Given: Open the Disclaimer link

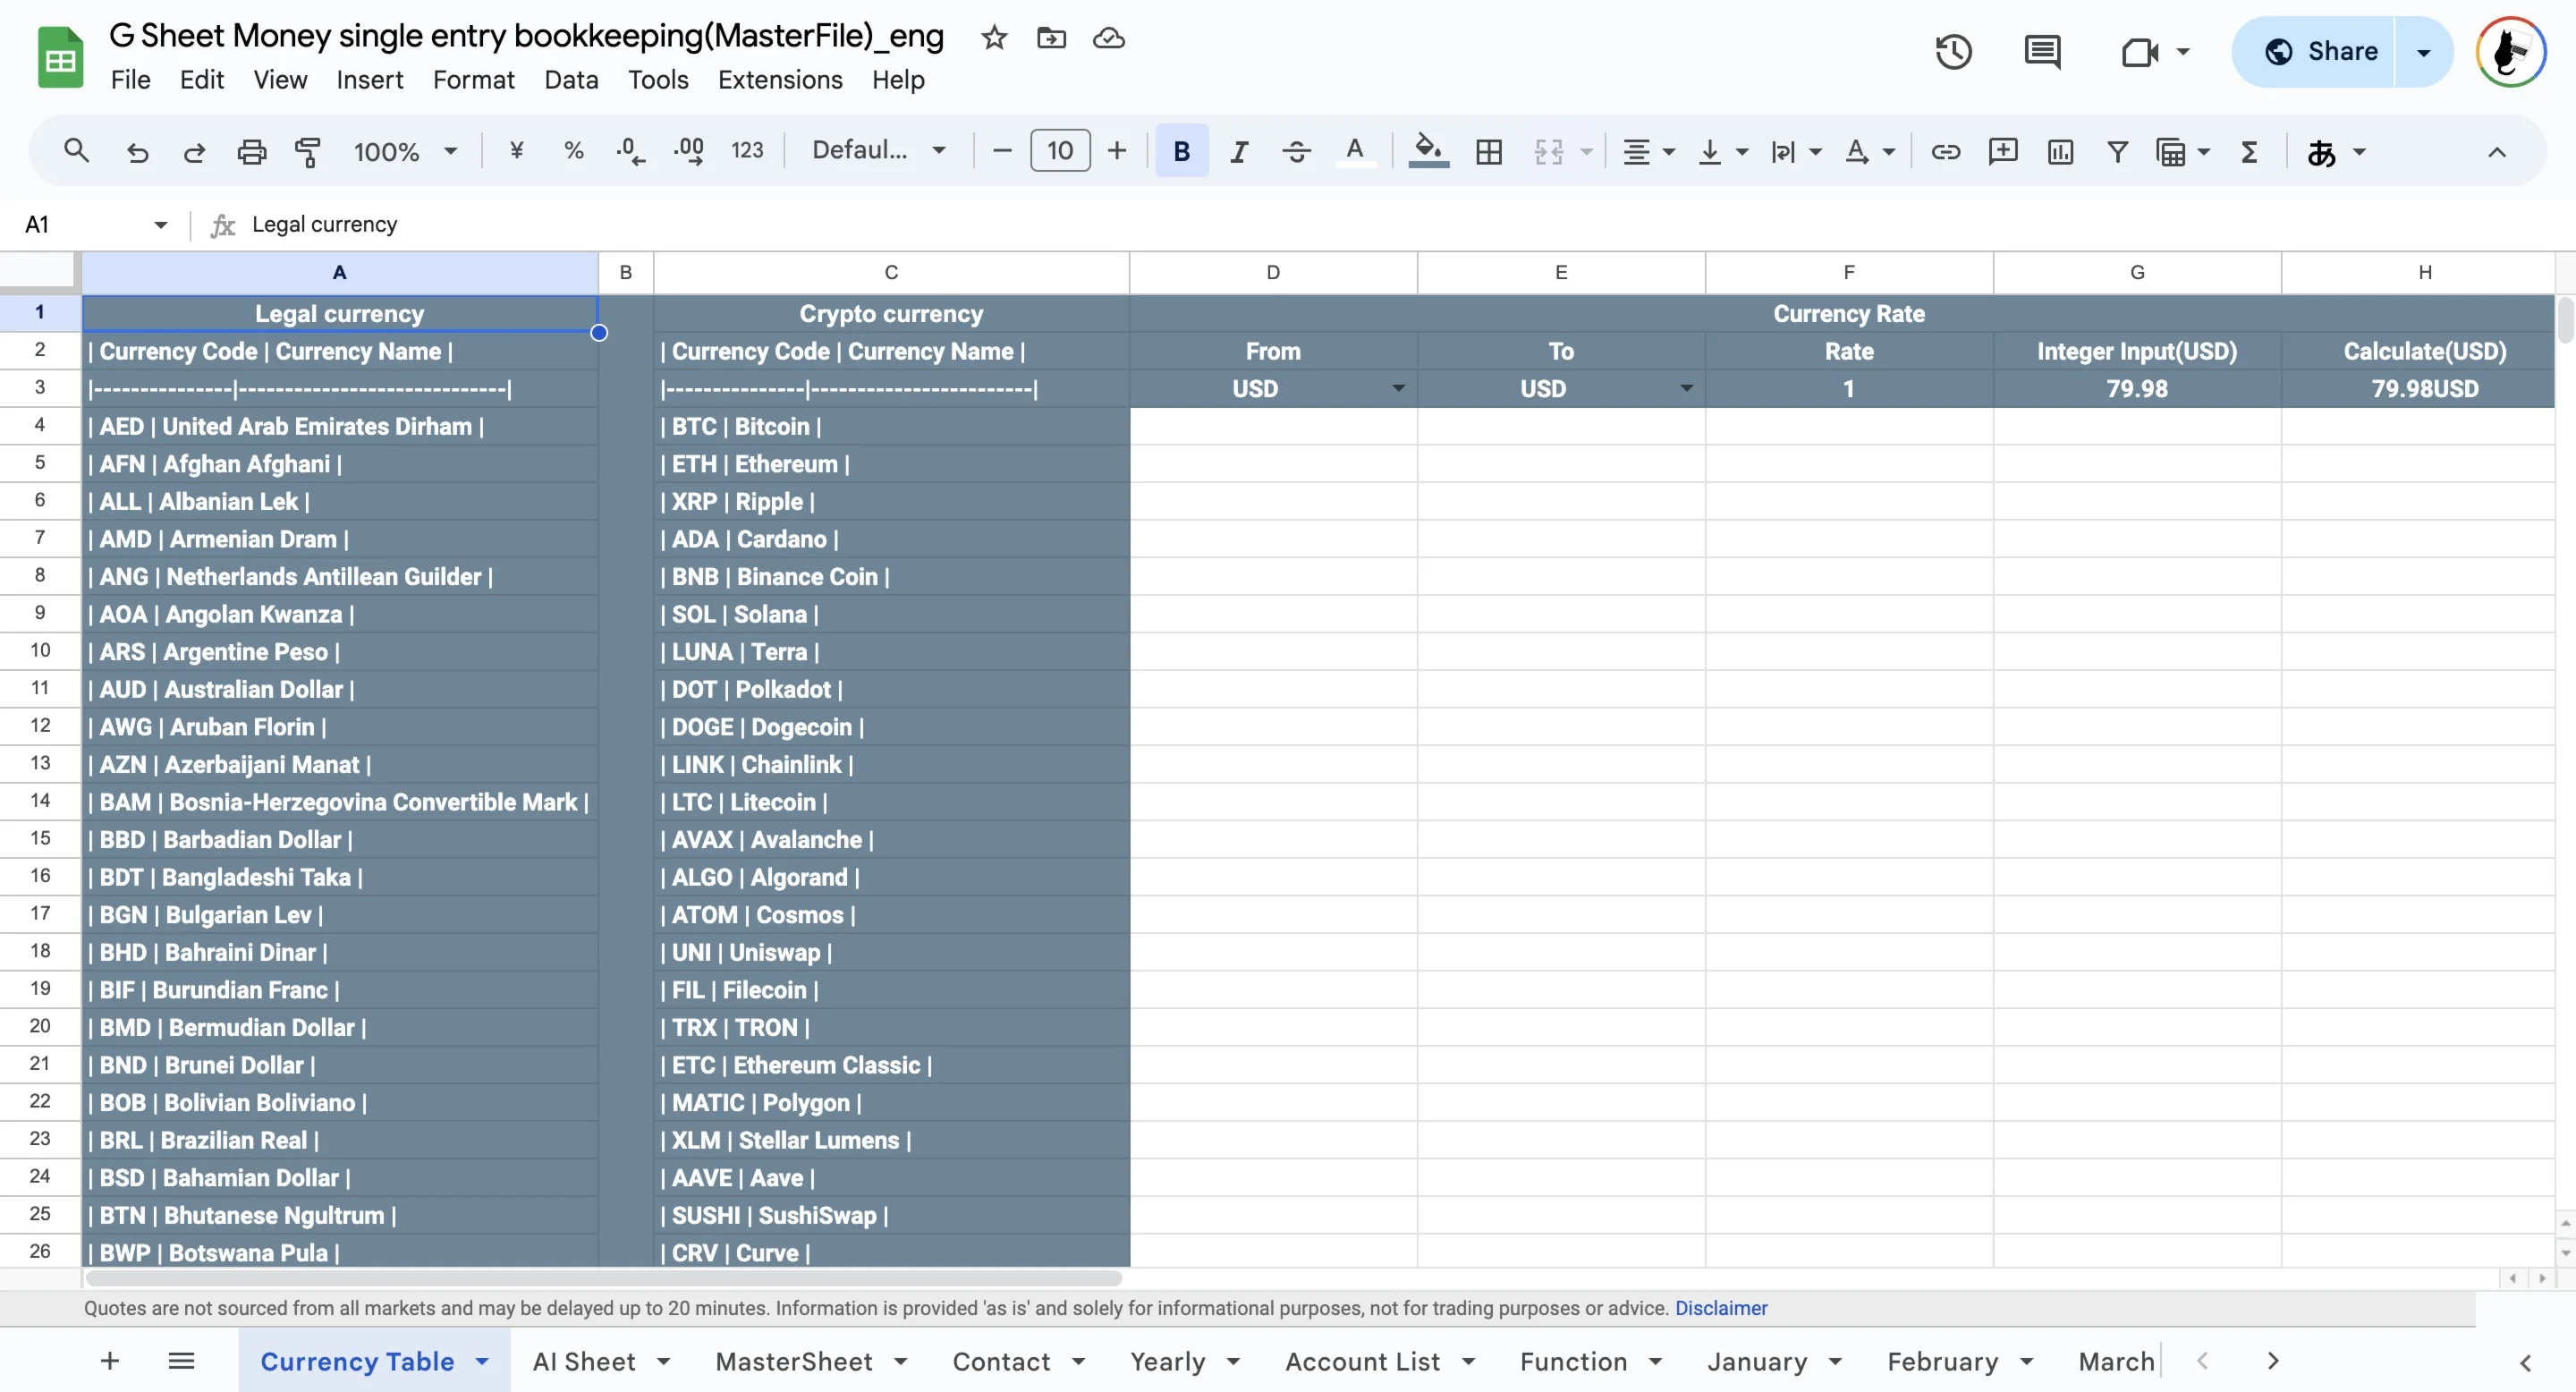Looking at the screenshot, I should [x=1720, y=1308].
